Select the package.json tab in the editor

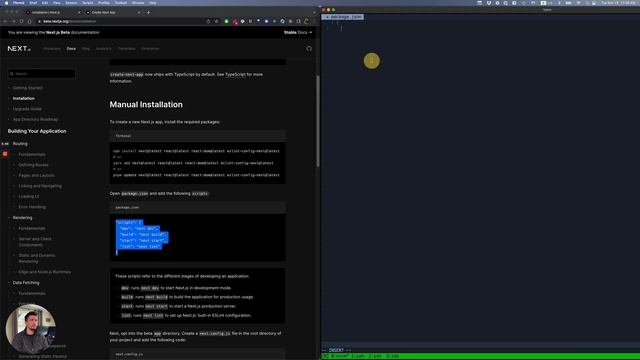[x=343, y=17]
